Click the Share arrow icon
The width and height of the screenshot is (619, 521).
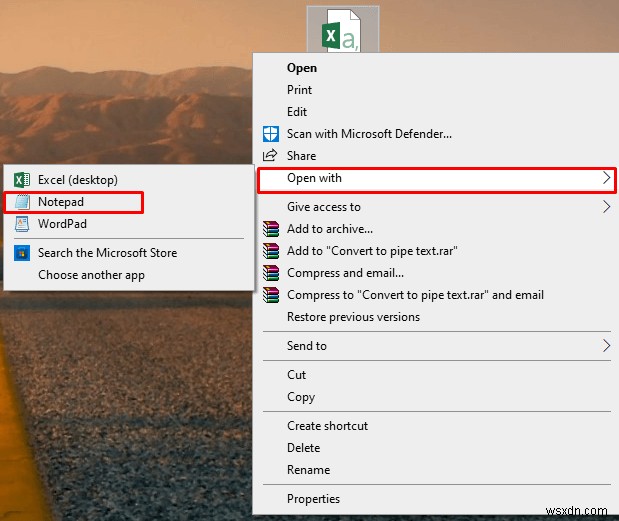tap(270, 156)
